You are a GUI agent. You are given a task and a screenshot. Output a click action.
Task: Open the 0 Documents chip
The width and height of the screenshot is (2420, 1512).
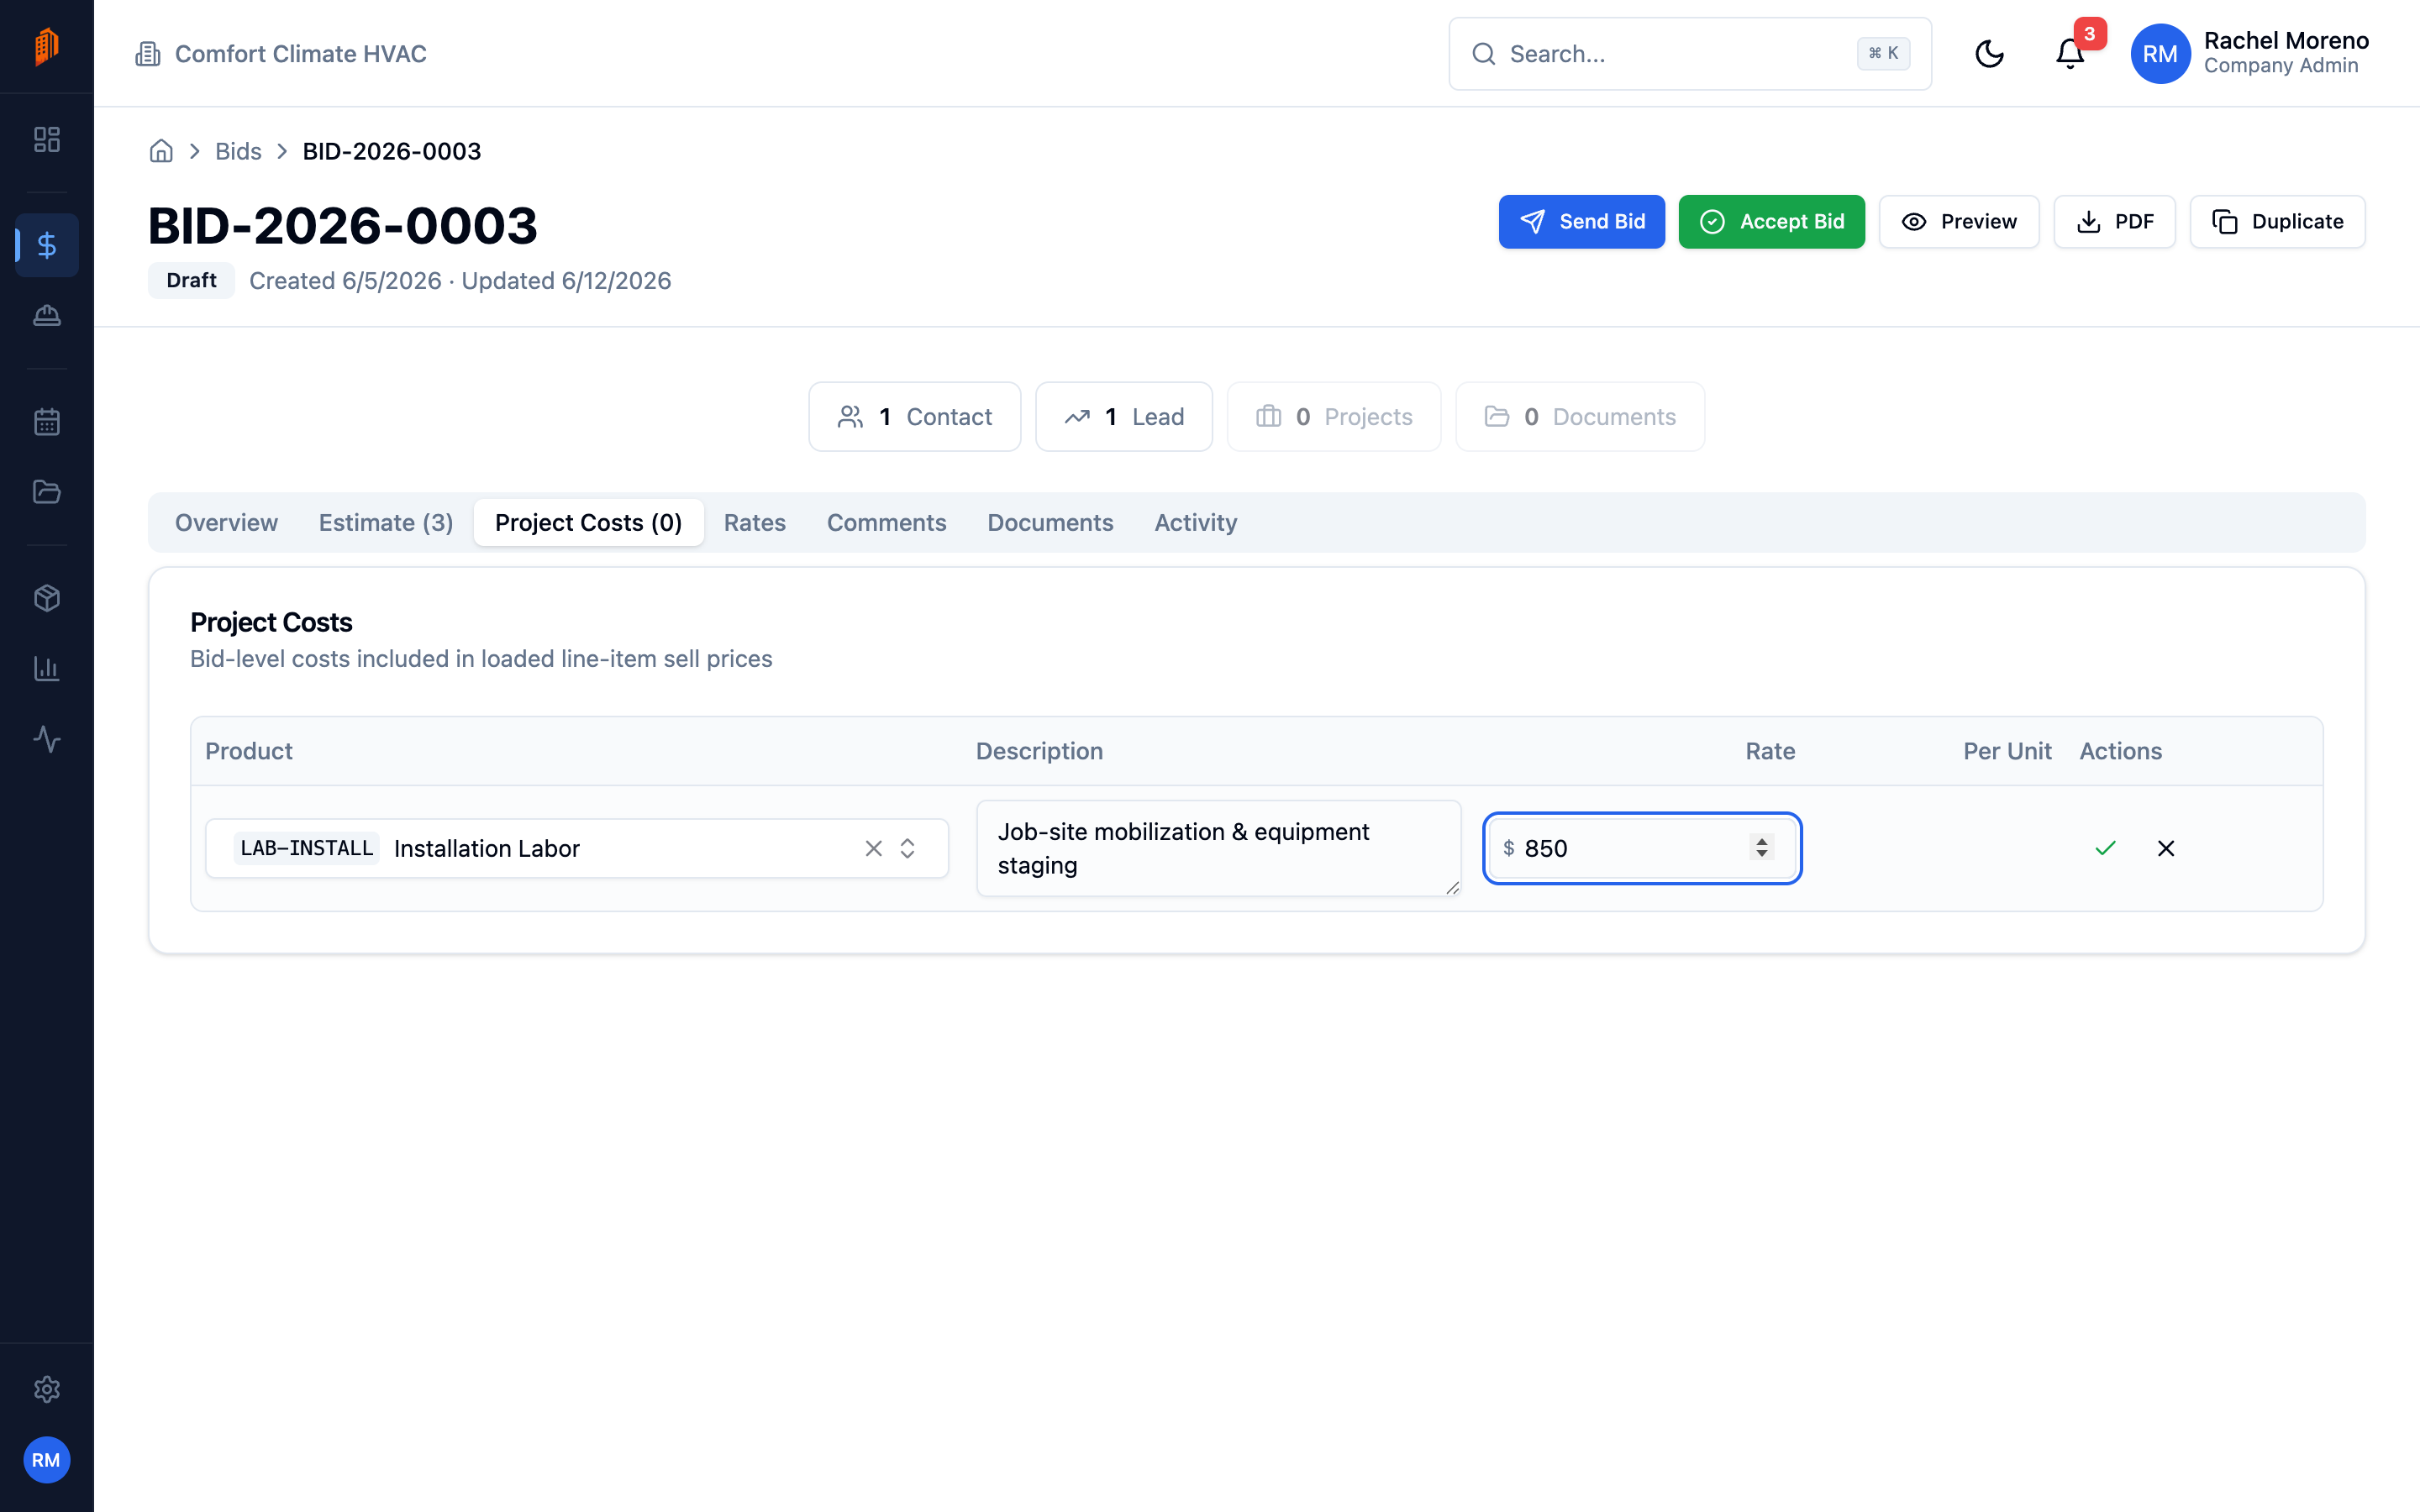tap(1579, 417)
